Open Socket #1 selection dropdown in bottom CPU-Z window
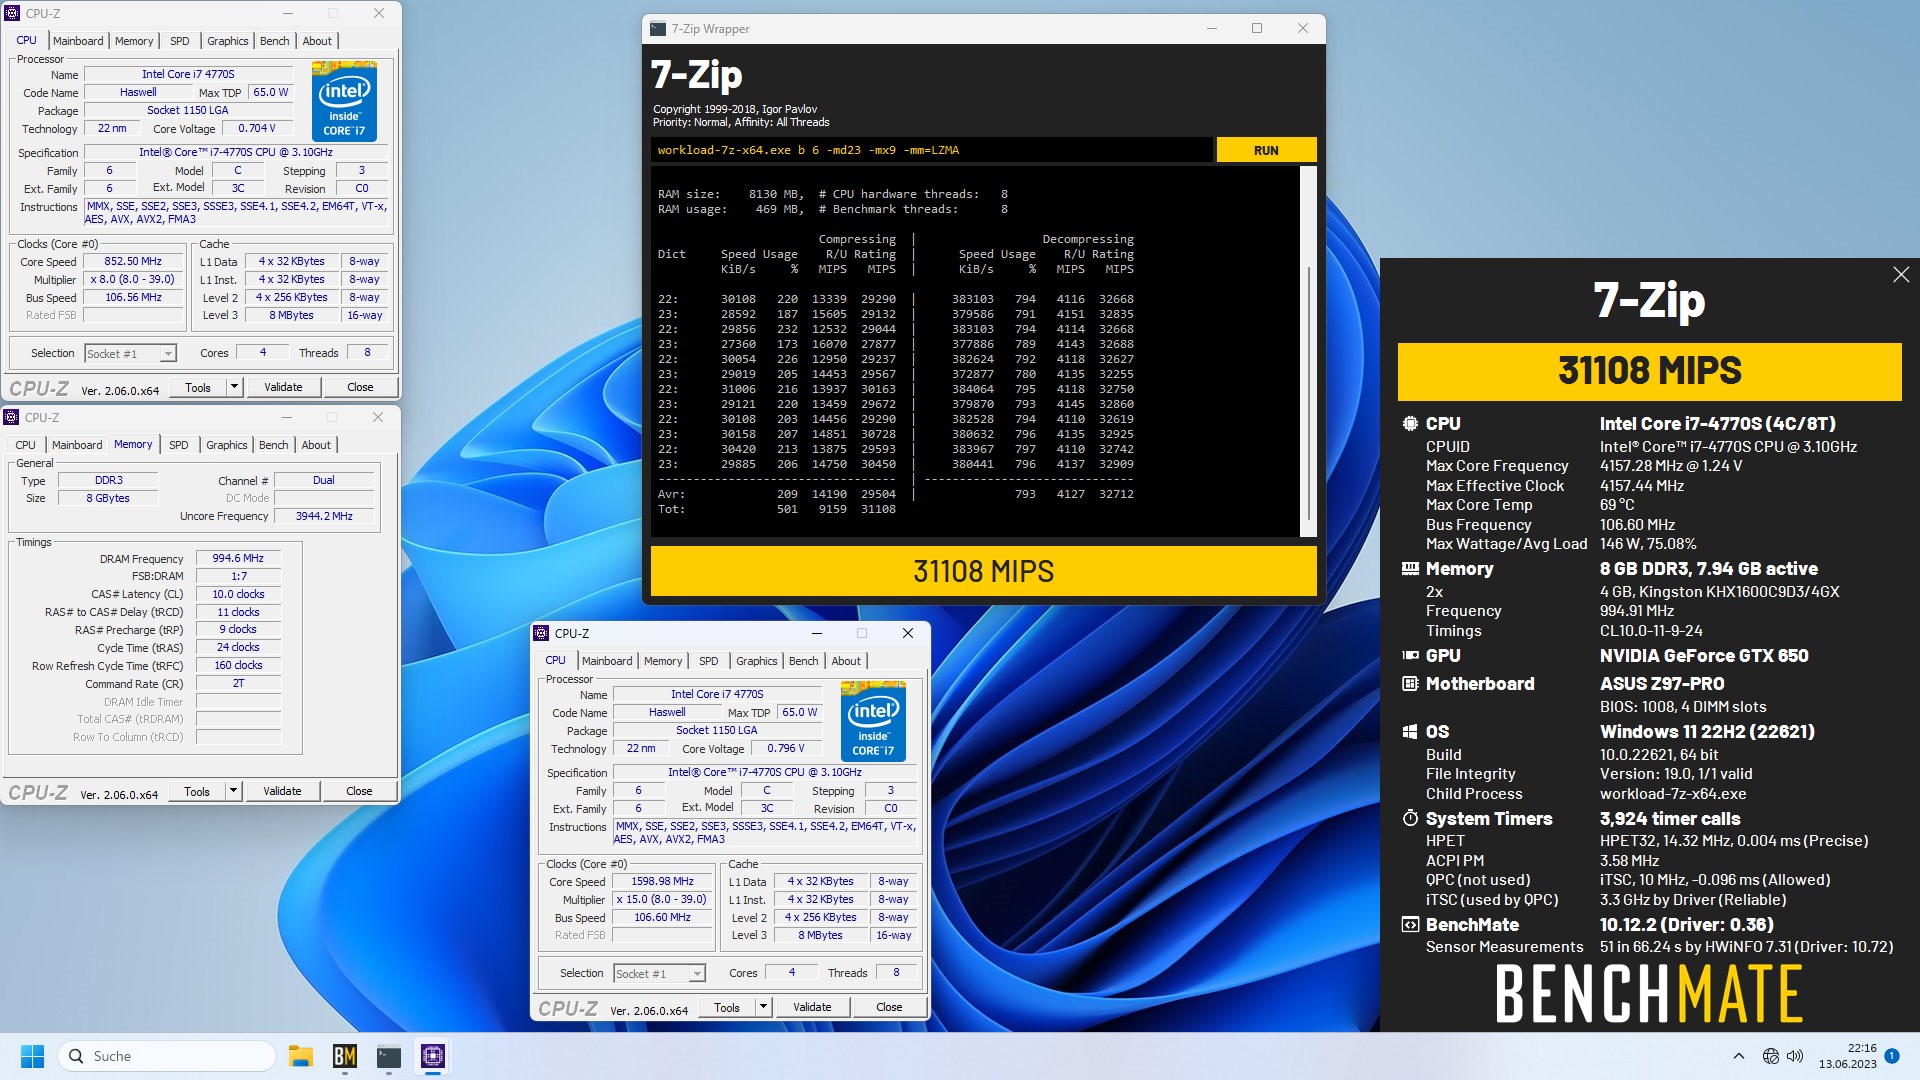 click(x=659, y=973)
